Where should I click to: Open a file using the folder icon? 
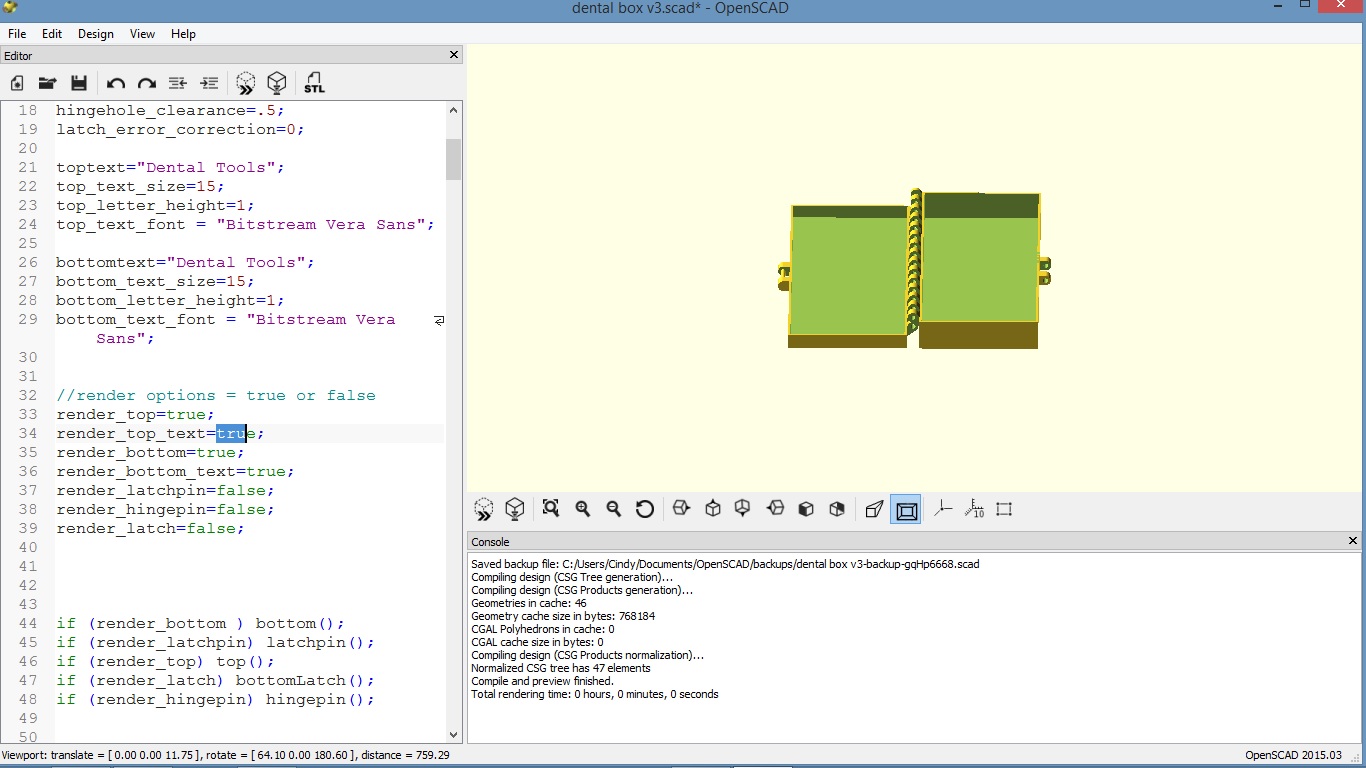[x=47, y=83]
